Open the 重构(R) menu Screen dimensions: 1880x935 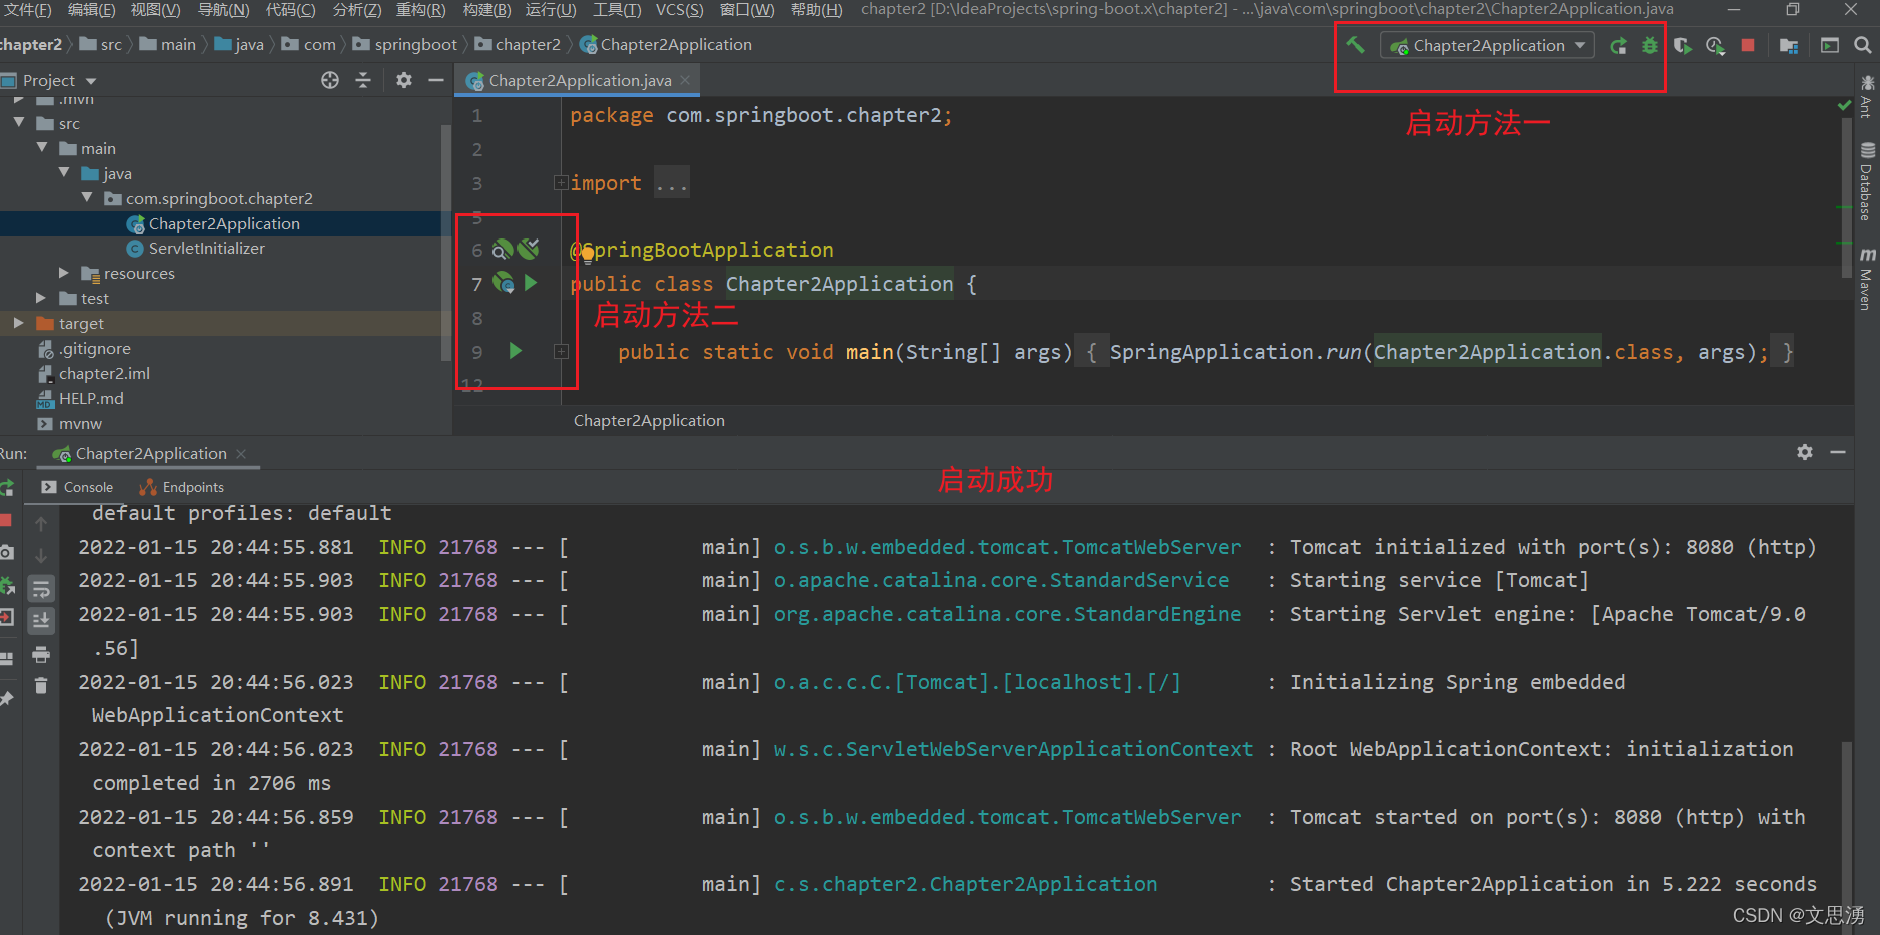click(x=420, y=10)
